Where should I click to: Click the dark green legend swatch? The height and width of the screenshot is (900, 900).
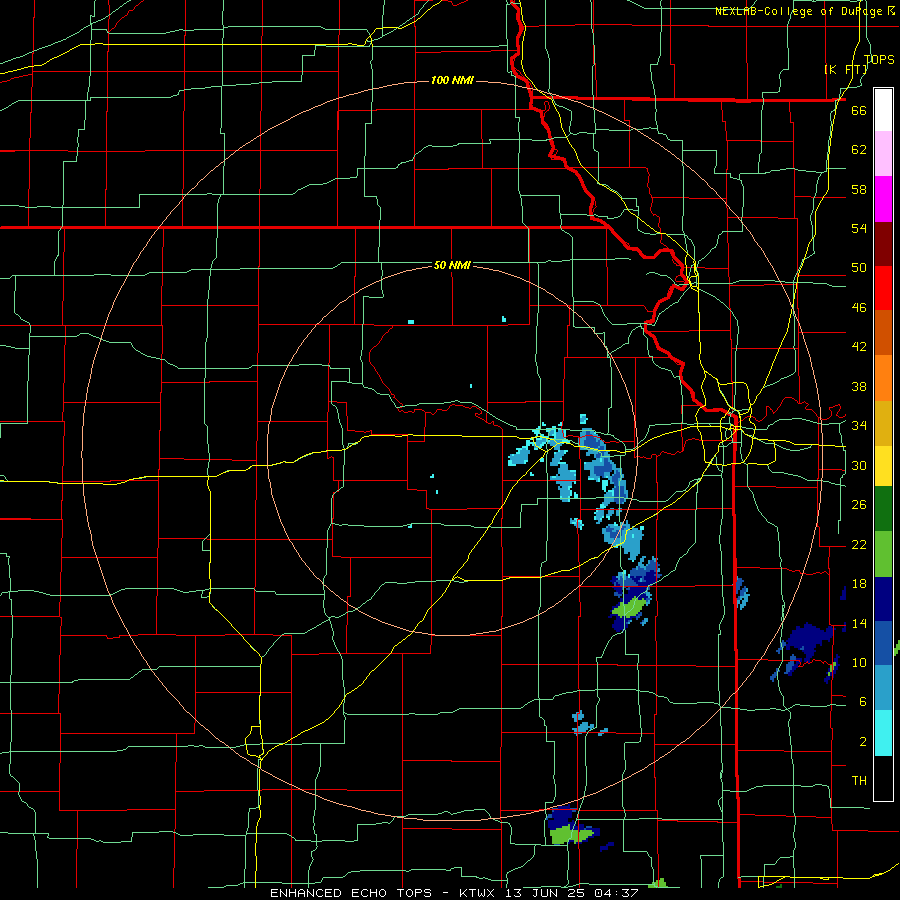pyautogui.click(x=883, y=509)
